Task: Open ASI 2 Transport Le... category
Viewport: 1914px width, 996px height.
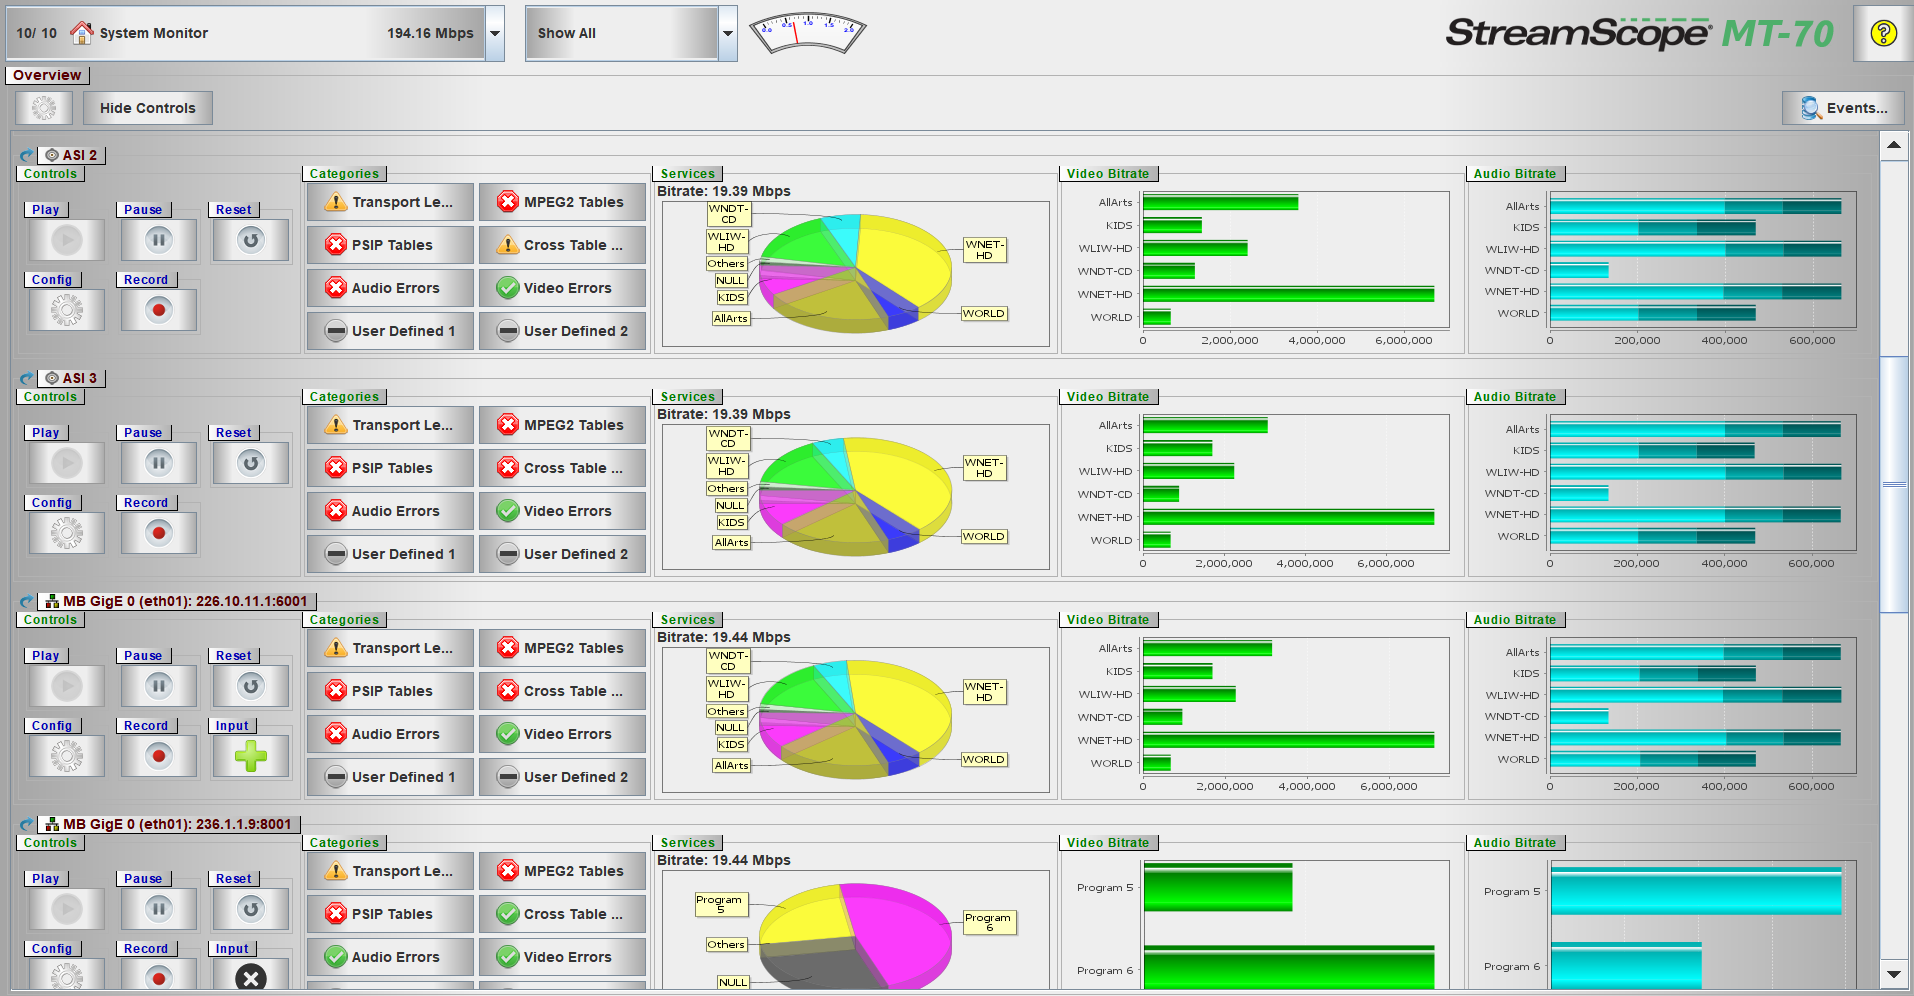Action: pyautogui.click(x=390, y=202)
